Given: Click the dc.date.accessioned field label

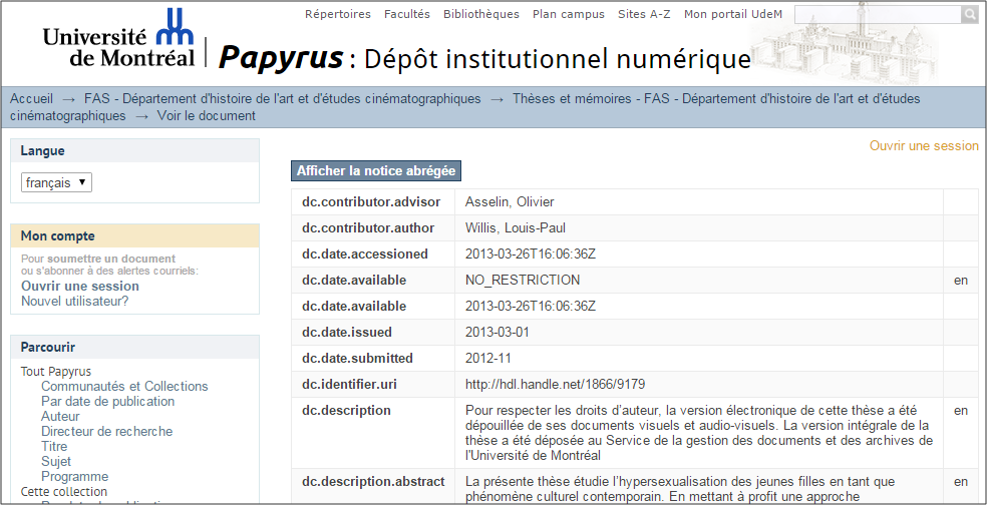Looking at the screenshot, I should [x=365, y=254].
